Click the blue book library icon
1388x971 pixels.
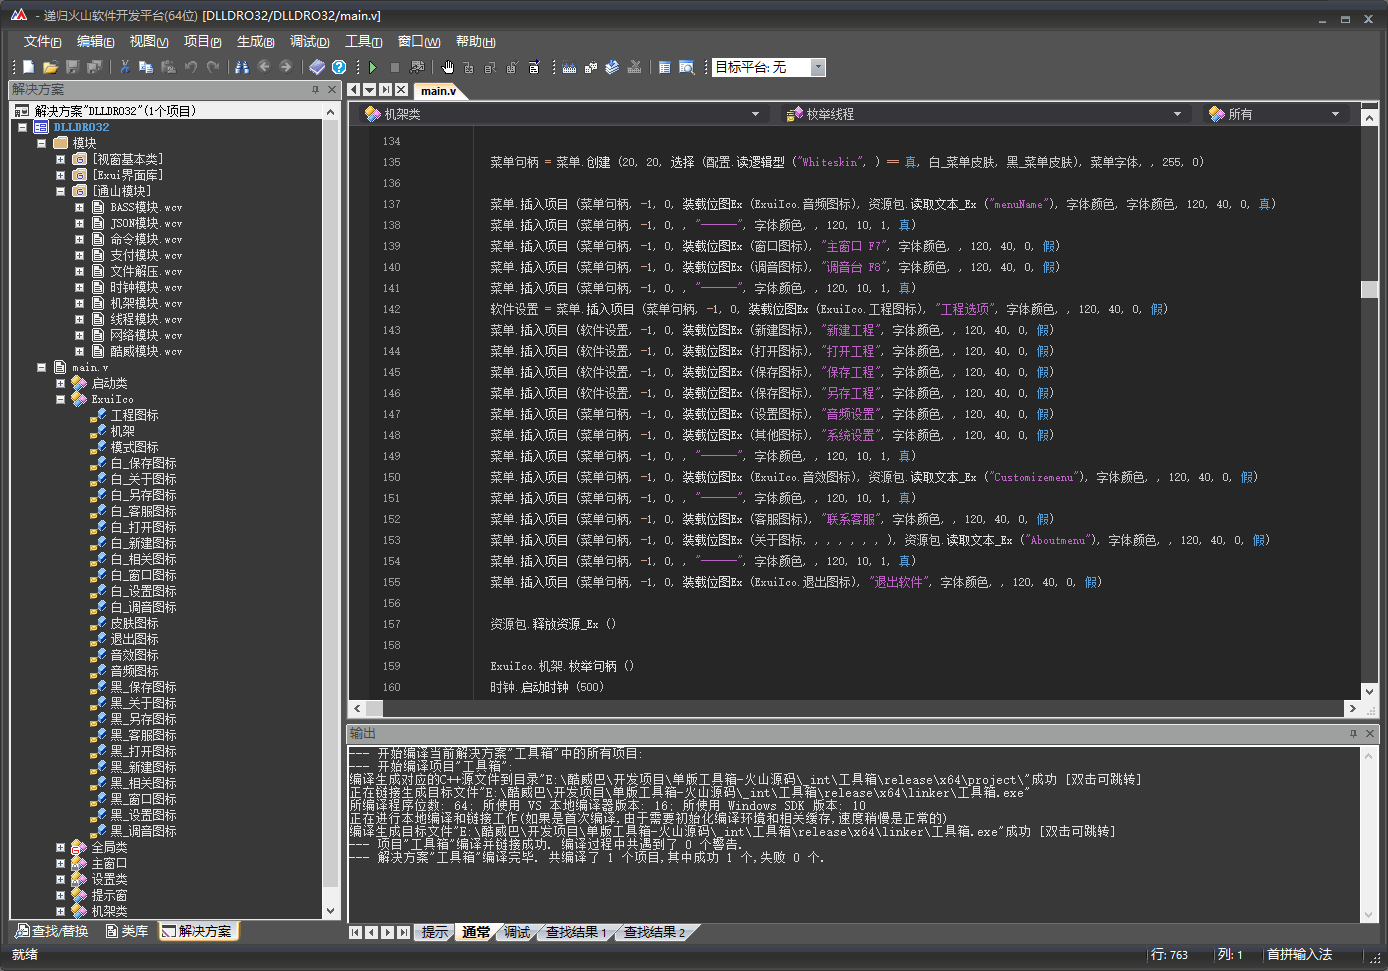pos(317,67)
